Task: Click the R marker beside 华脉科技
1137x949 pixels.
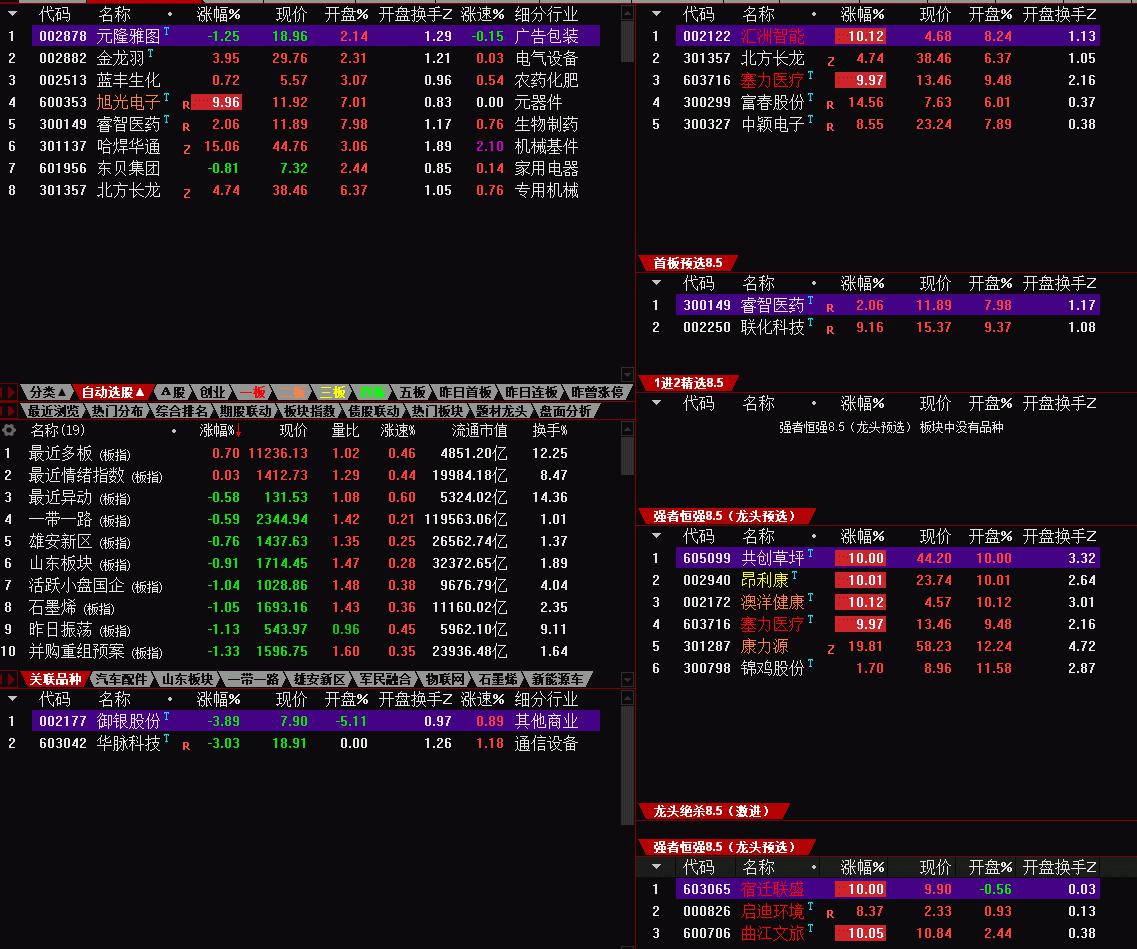Action: coord(186,746)
